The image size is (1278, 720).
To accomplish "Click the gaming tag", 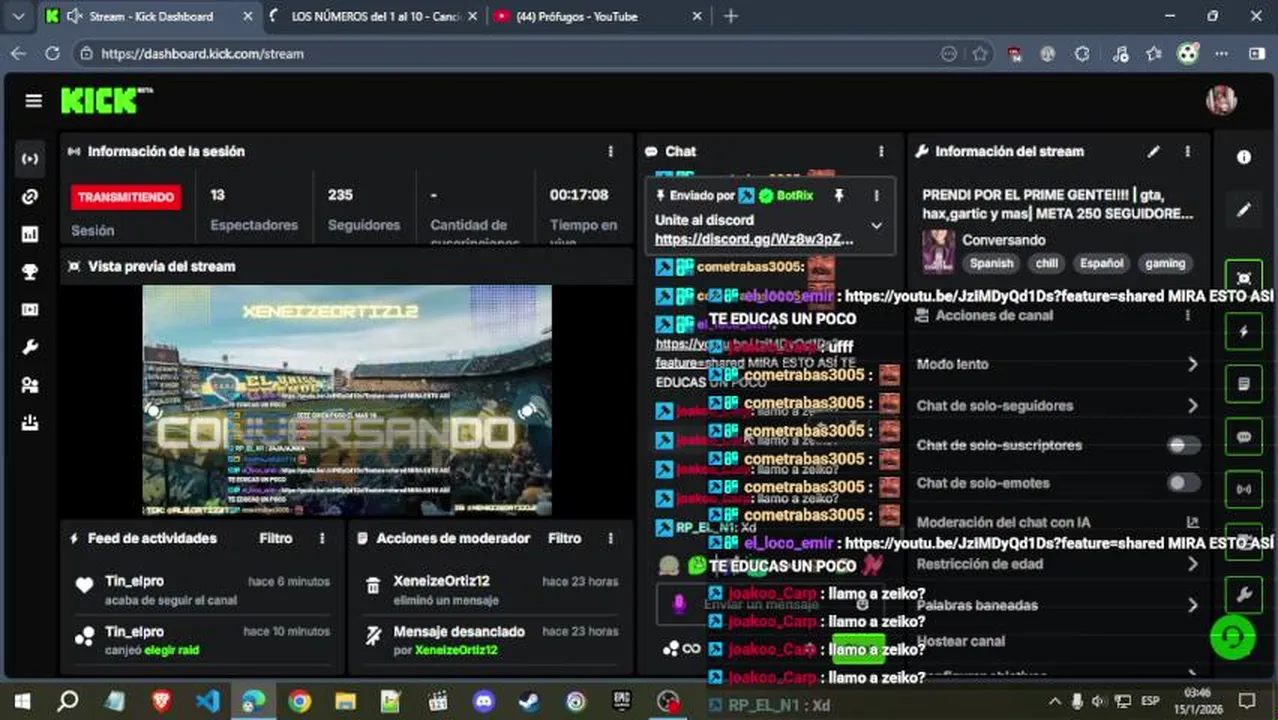I will 1165,263.
